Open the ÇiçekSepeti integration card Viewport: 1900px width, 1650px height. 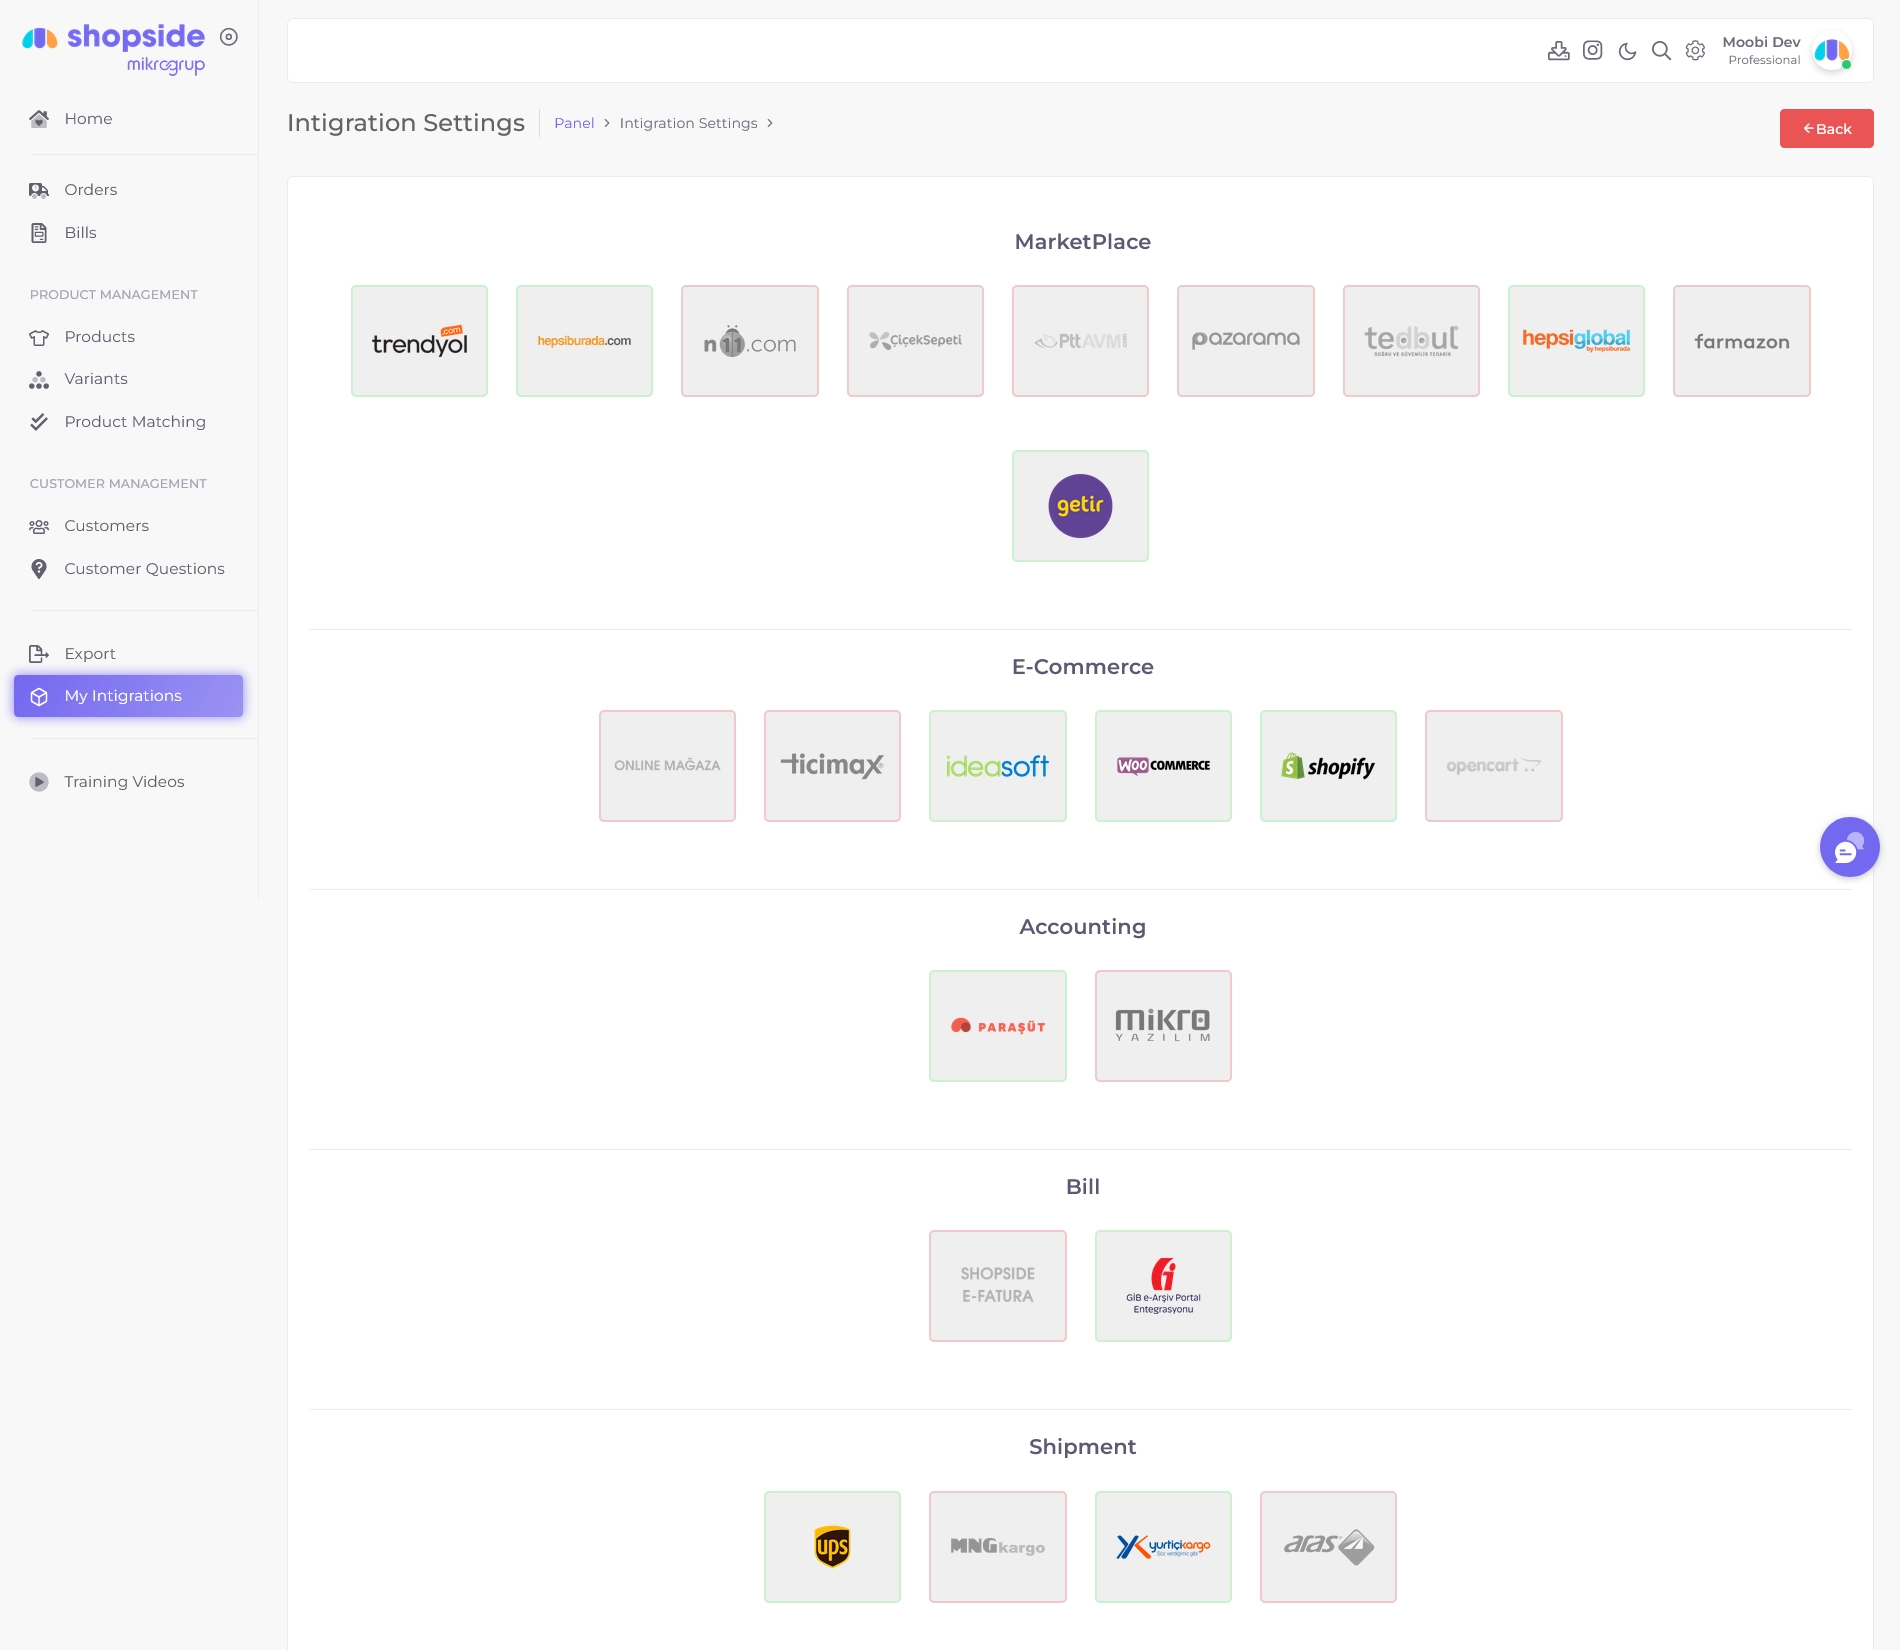pos(915,341)
